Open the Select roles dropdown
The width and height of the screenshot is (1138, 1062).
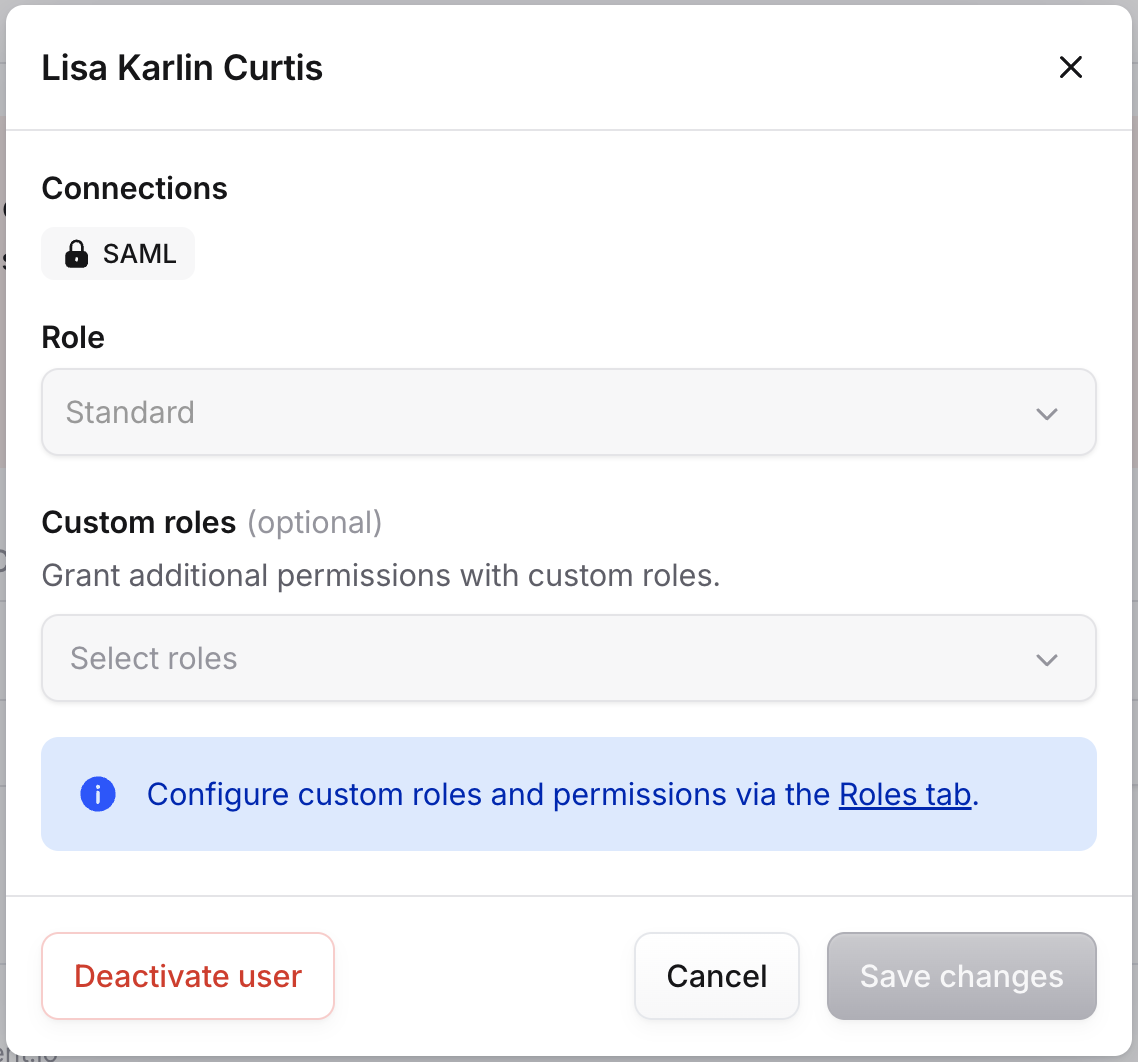[x=568, y=658]
